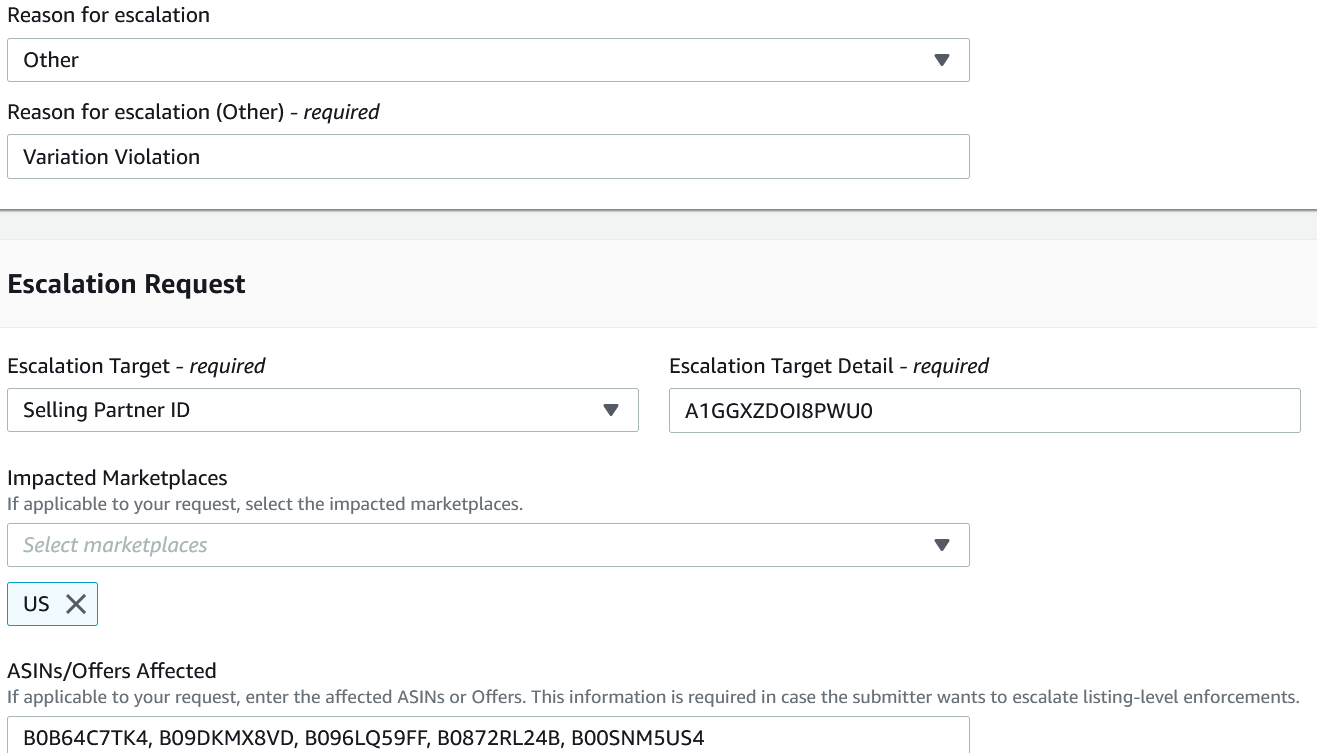
Task: Click the 'Escalation Request' section heading
Action: [126, 284]
